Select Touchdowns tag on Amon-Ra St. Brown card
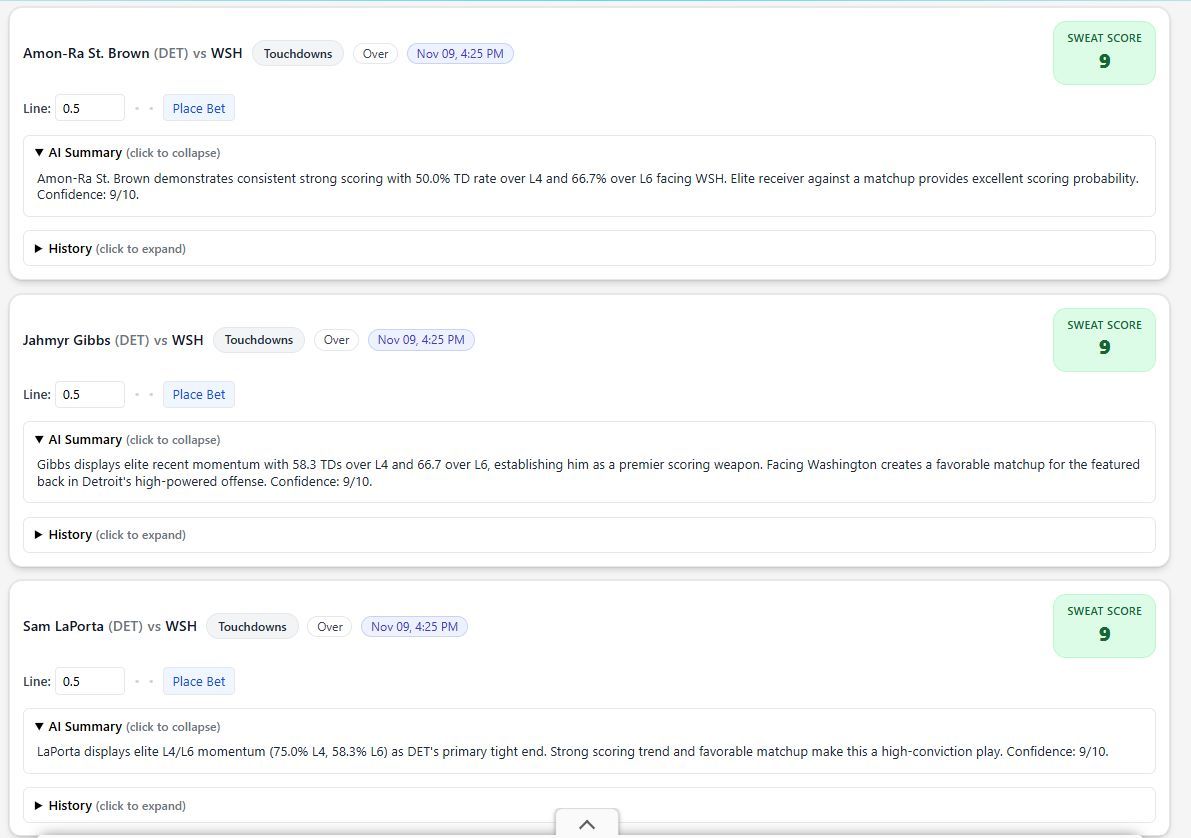 pos(298,54)
